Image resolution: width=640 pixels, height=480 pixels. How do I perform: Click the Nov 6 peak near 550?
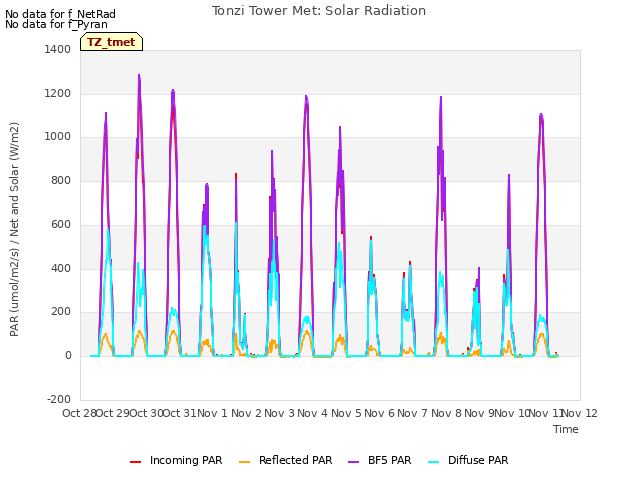point(371,238)
